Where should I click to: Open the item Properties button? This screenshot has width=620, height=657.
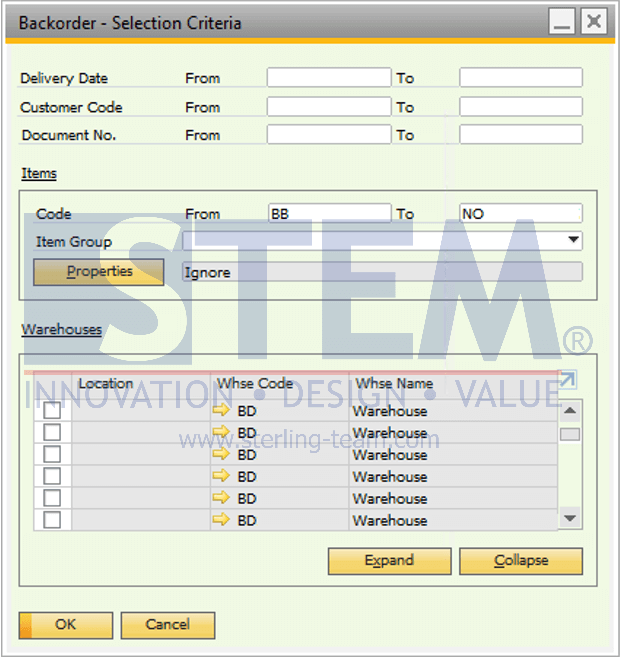click(x=98, y=272)
